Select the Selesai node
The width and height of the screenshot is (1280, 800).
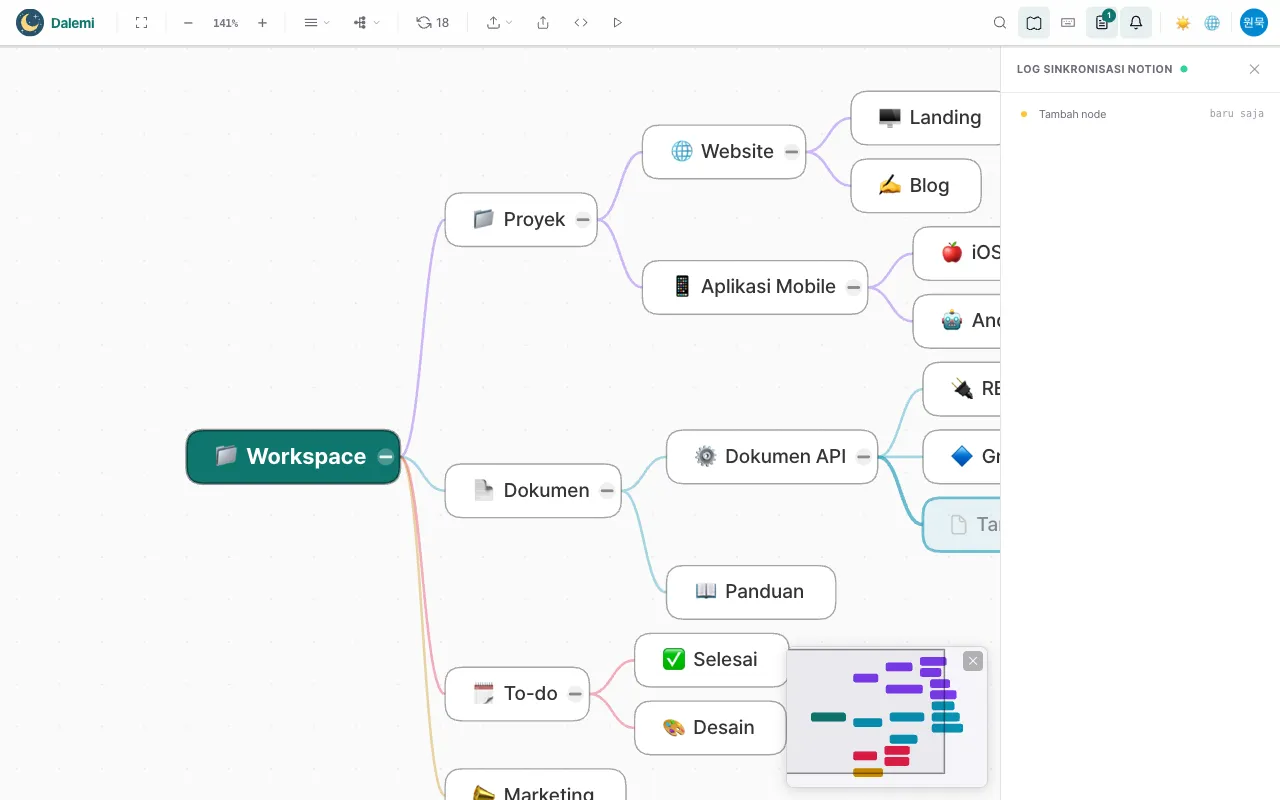pyautogui.click(x=712, y=660)
